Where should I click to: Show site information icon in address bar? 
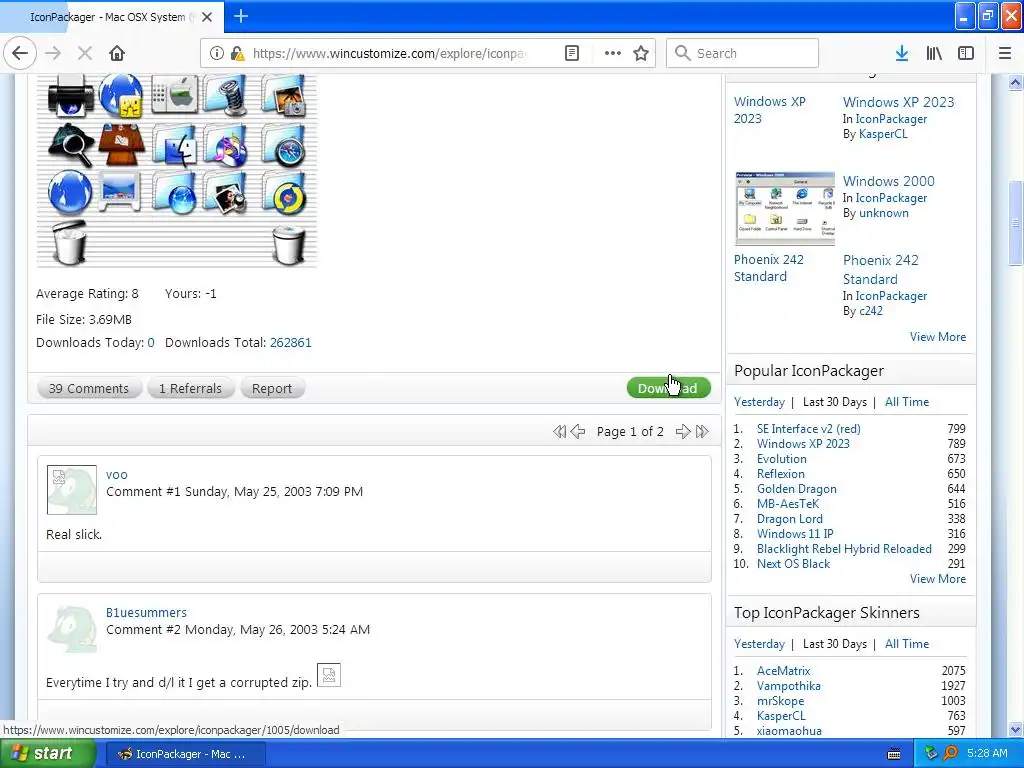pyautogui.click(x=217, y=54)
